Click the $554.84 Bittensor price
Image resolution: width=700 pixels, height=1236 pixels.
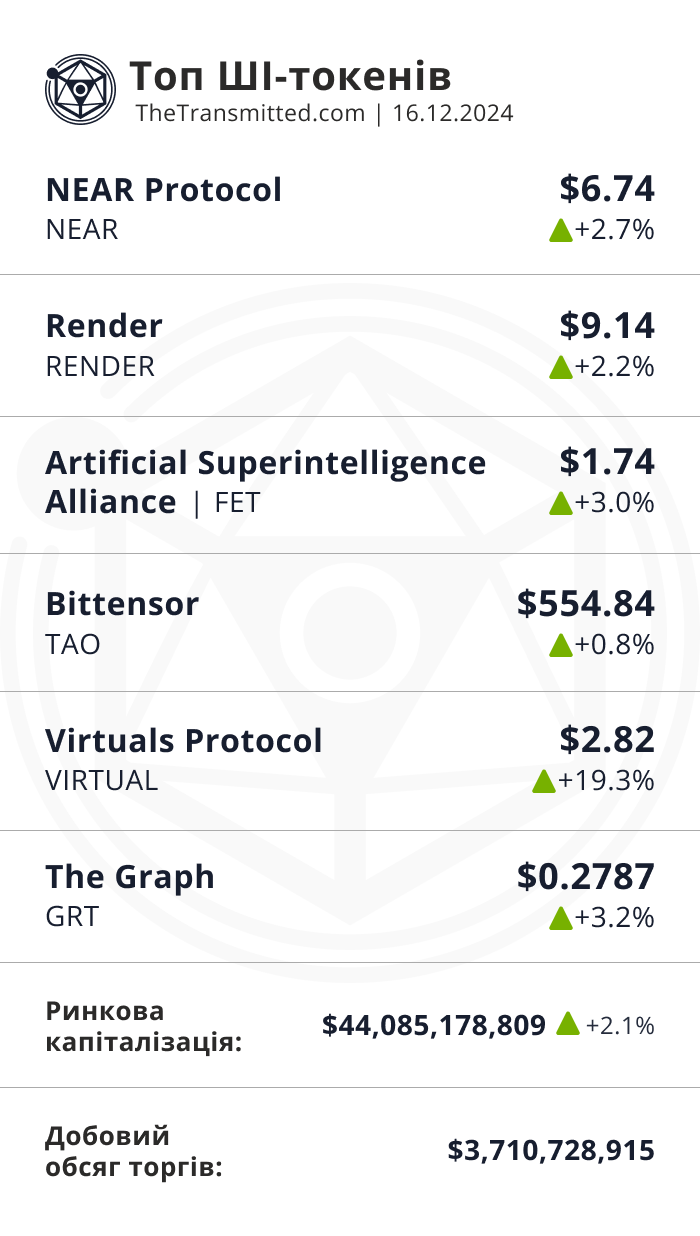586,604
